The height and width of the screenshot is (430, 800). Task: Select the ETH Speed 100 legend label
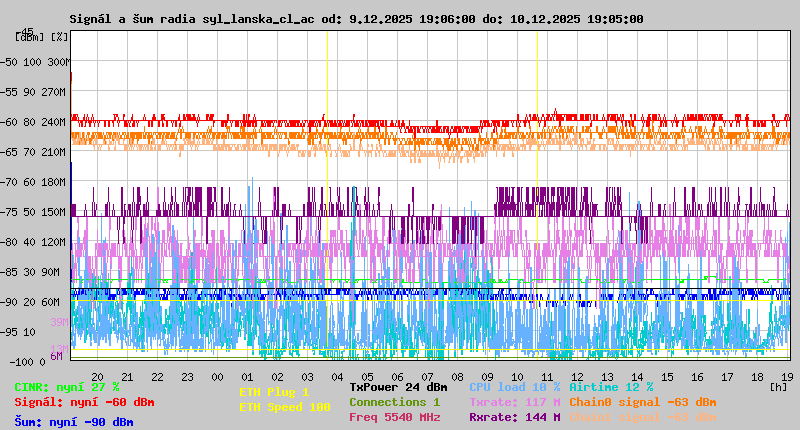pyautogui.click(x=284, y=407)
